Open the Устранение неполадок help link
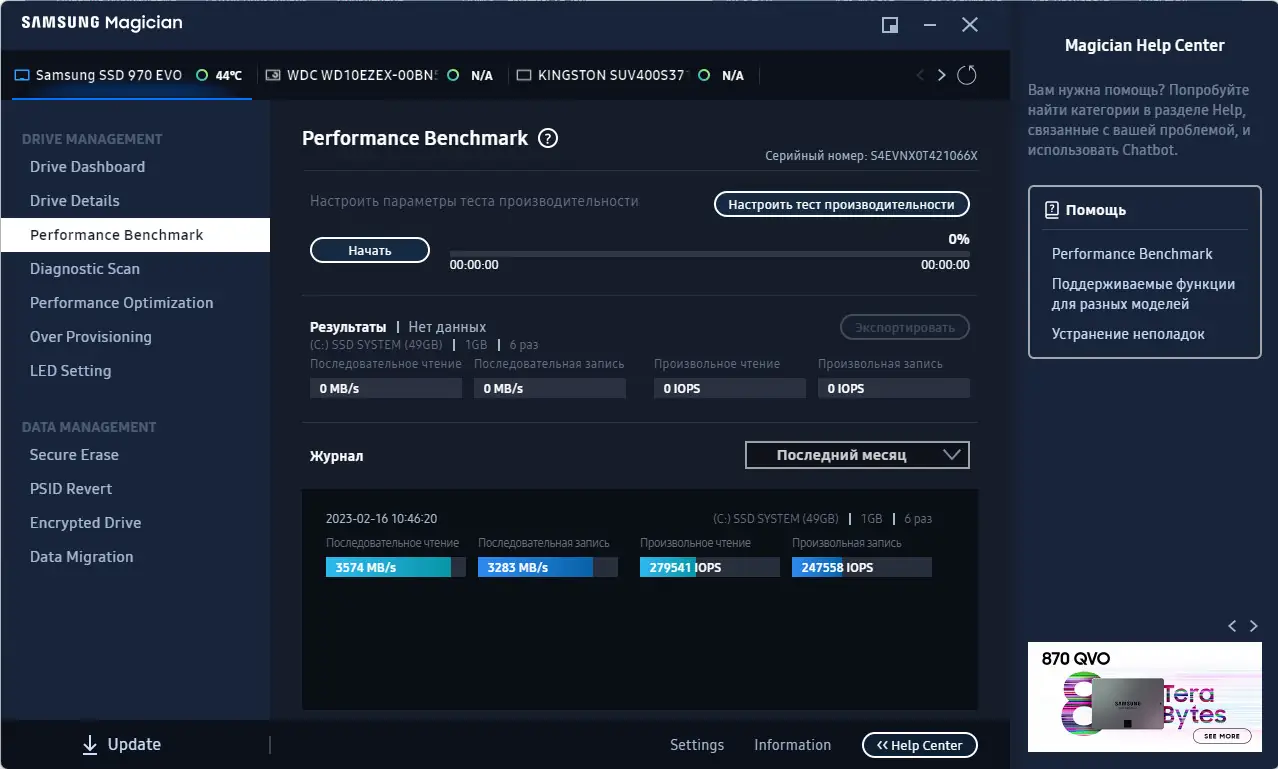This screenshot has width=1278, height=769. pyautogui.click(x=1128, y=334)
